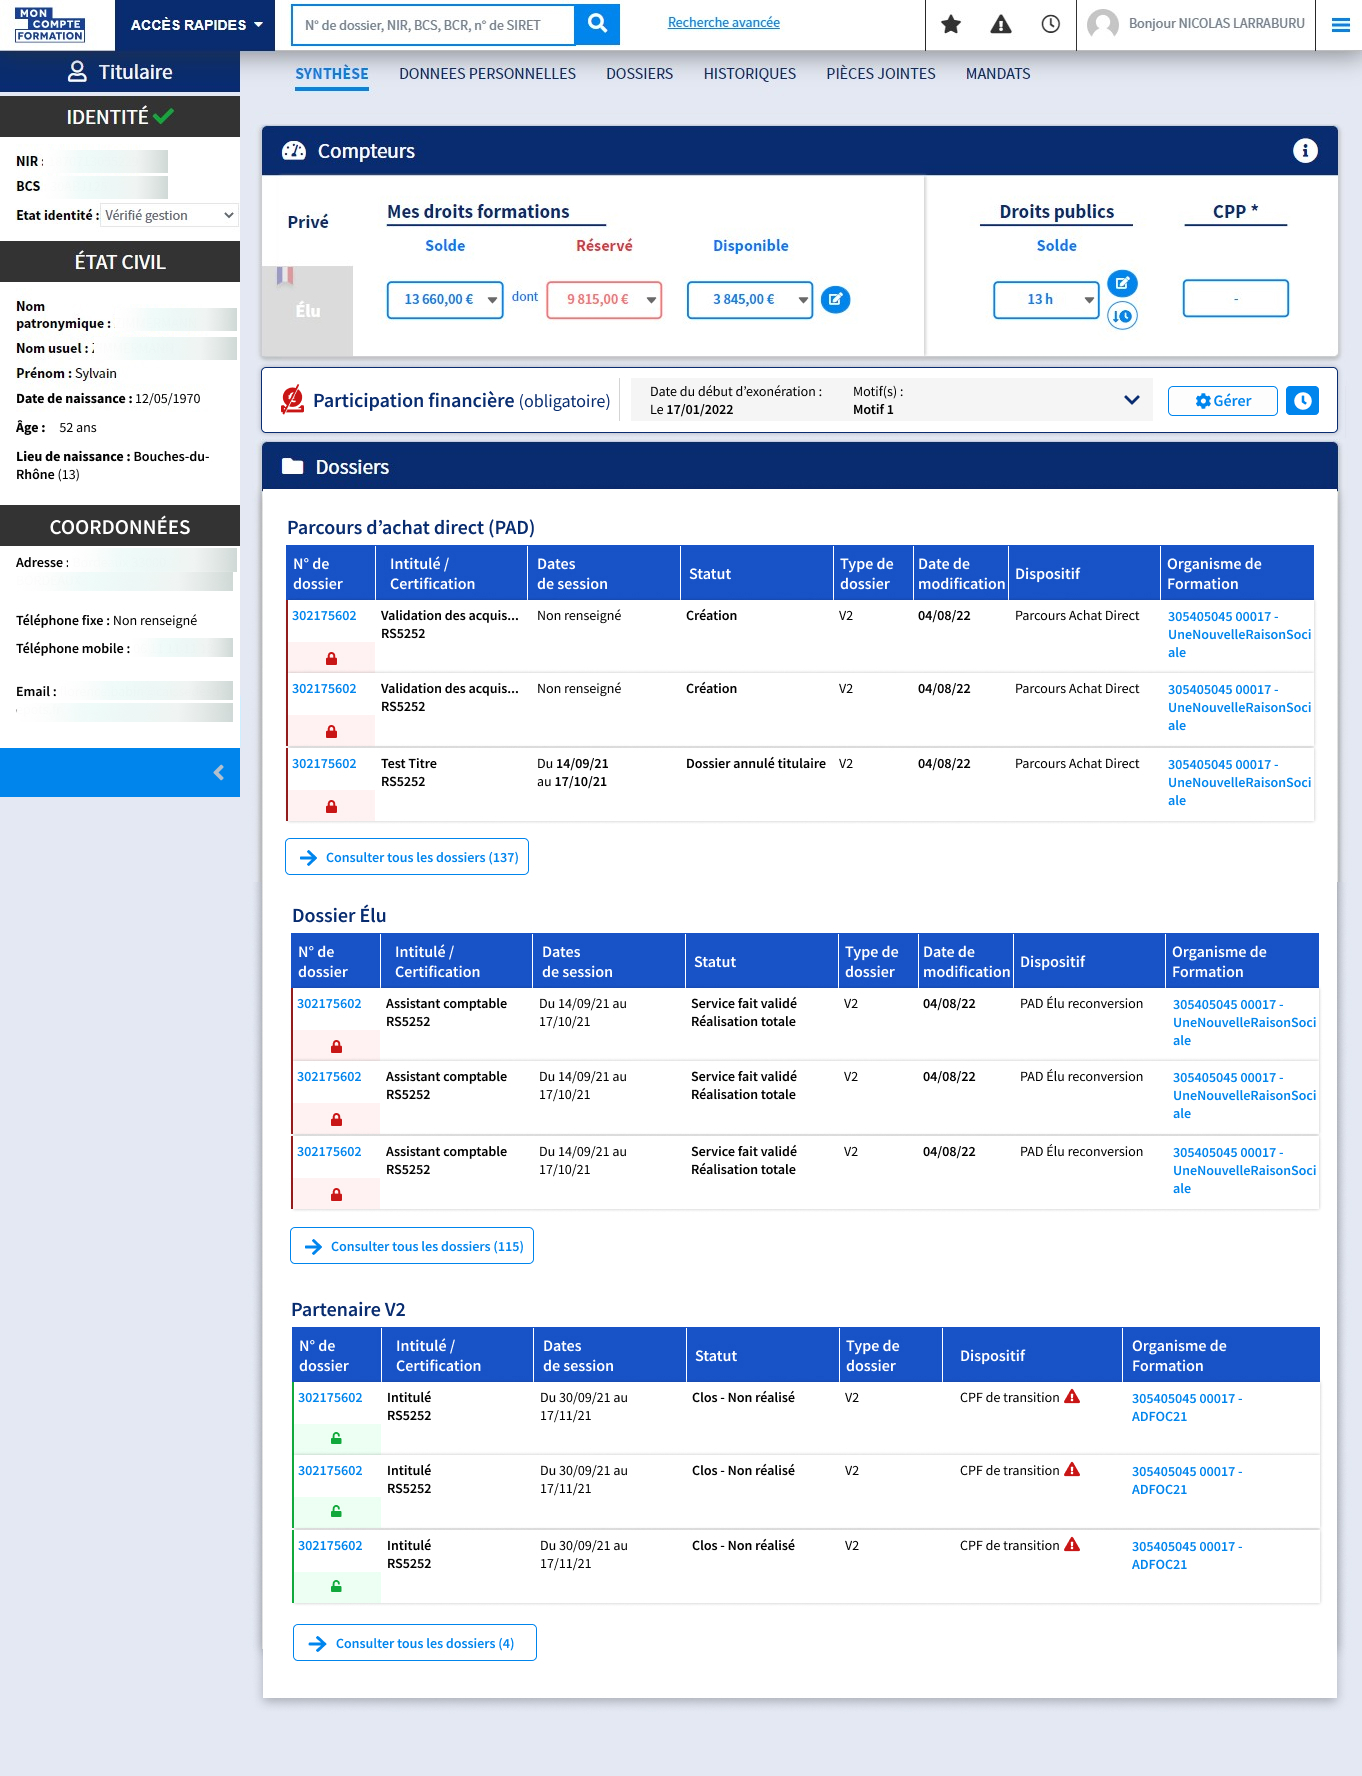Viewport: 1362px width, 1776px height.
Task: Edit the Droits publics solde icon
Action: tap(1122, 283)
